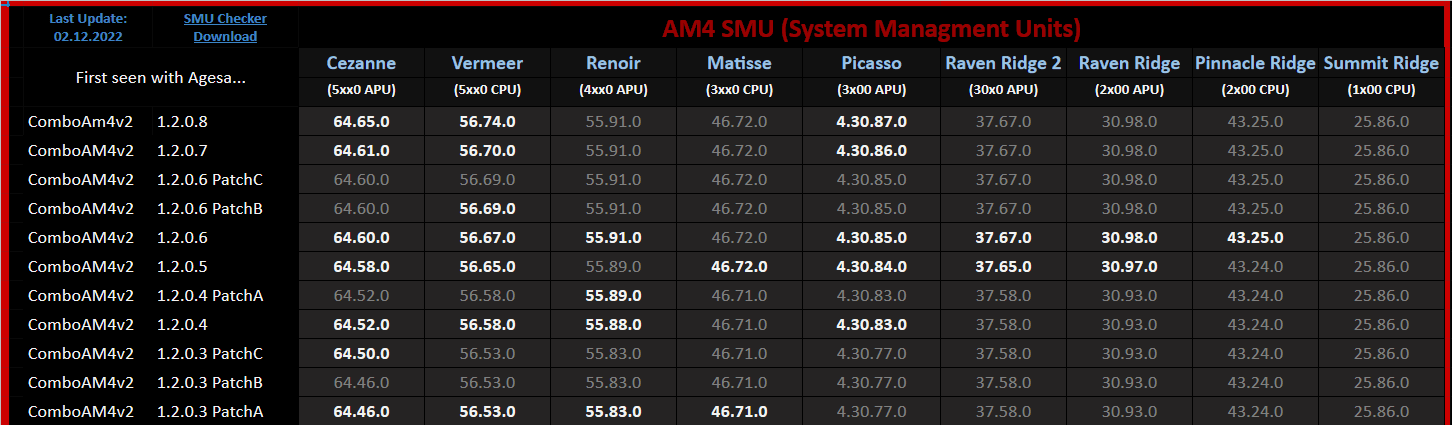
Task: Click the Summit Ridge column header
Action: pos(1381,63)
